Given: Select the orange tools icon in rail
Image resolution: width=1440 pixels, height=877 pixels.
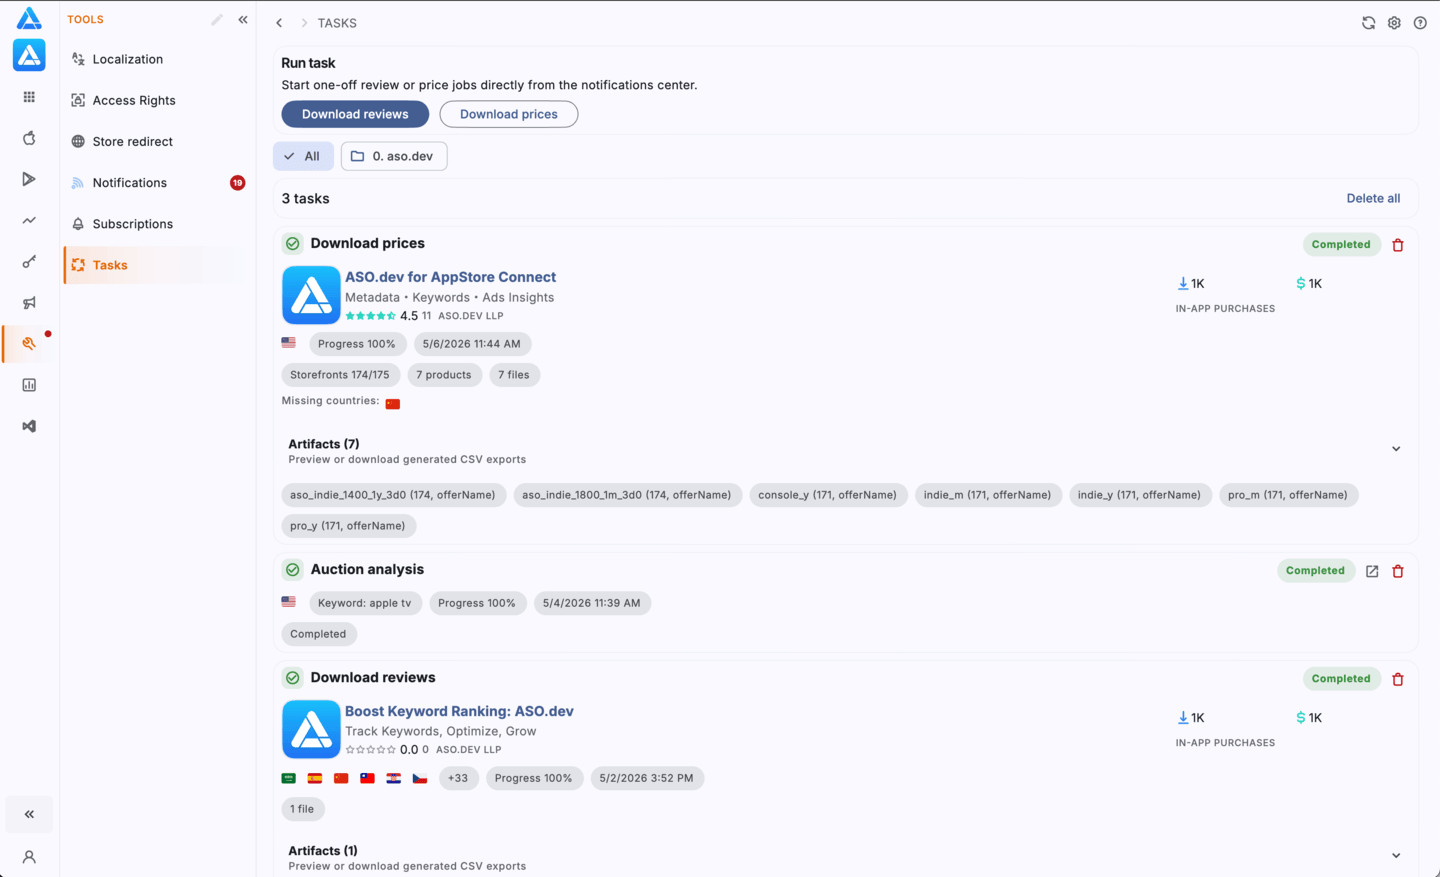Looking at the screenshot, I should [x=29, y=343].
